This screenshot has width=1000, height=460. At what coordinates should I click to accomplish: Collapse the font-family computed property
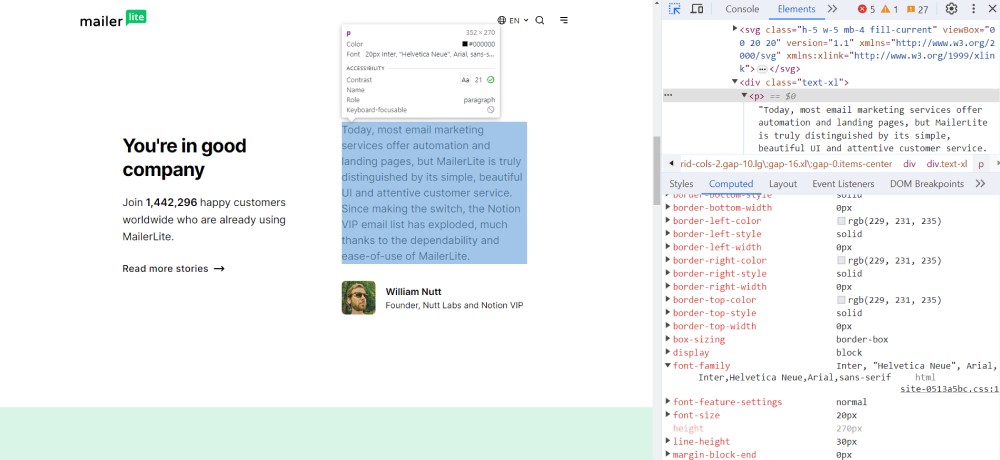[668, 366]
